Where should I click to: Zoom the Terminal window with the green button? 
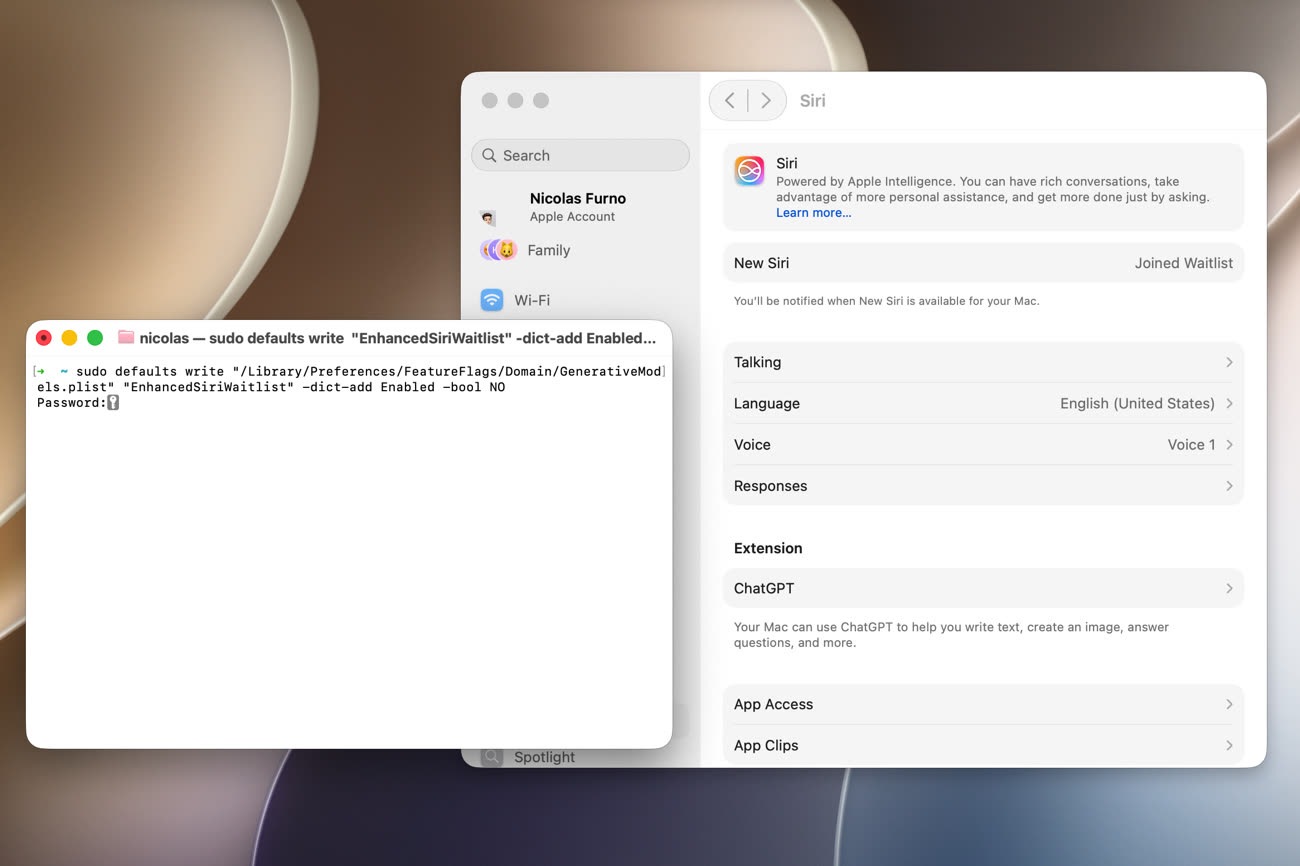point(95,338)
